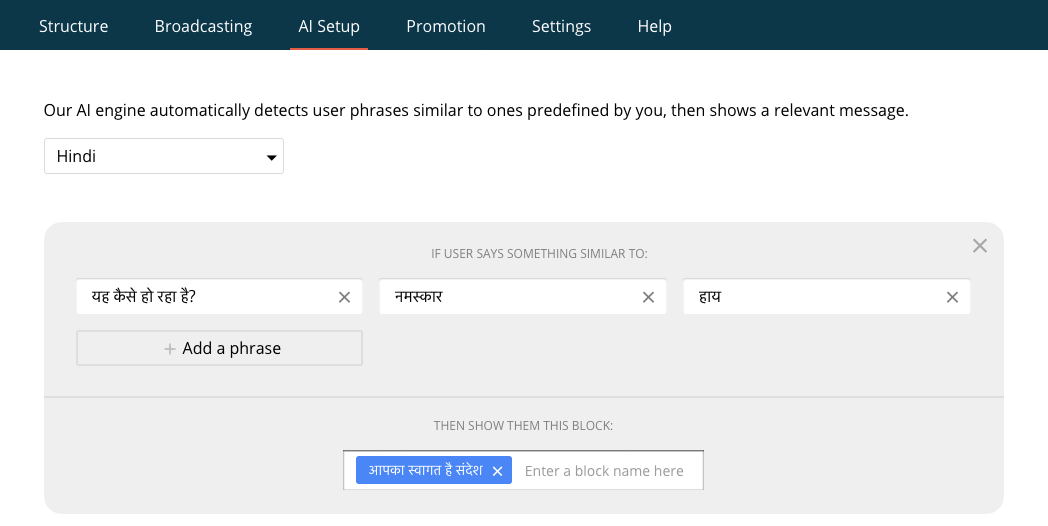Image resolution: width=1048 pixels, height=526 pixels.
Task: Select the "आपका स्वागत है संदेश" block tag
Action: pos(424,470)
